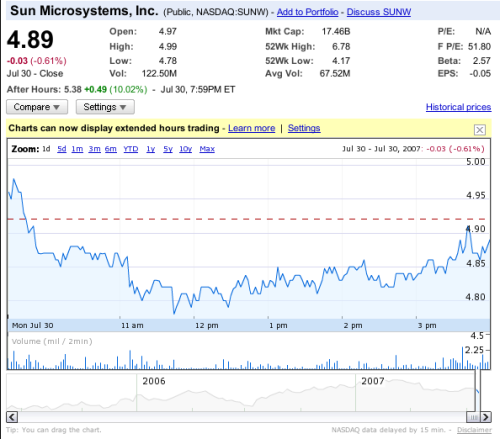Click the left scroll arrow under chart
This screenshot has height=439, width=500.
tap(12, 417)
